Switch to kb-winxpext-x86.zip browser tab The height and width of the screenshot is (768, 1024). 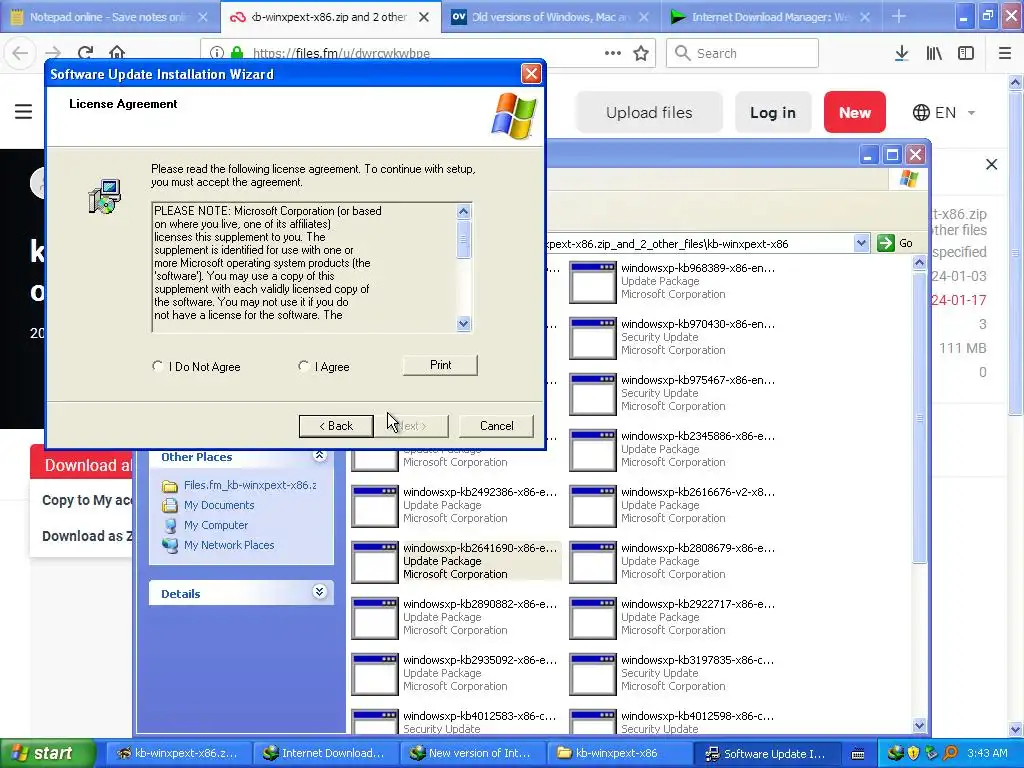pyautogui.click(x=330, y=17)
